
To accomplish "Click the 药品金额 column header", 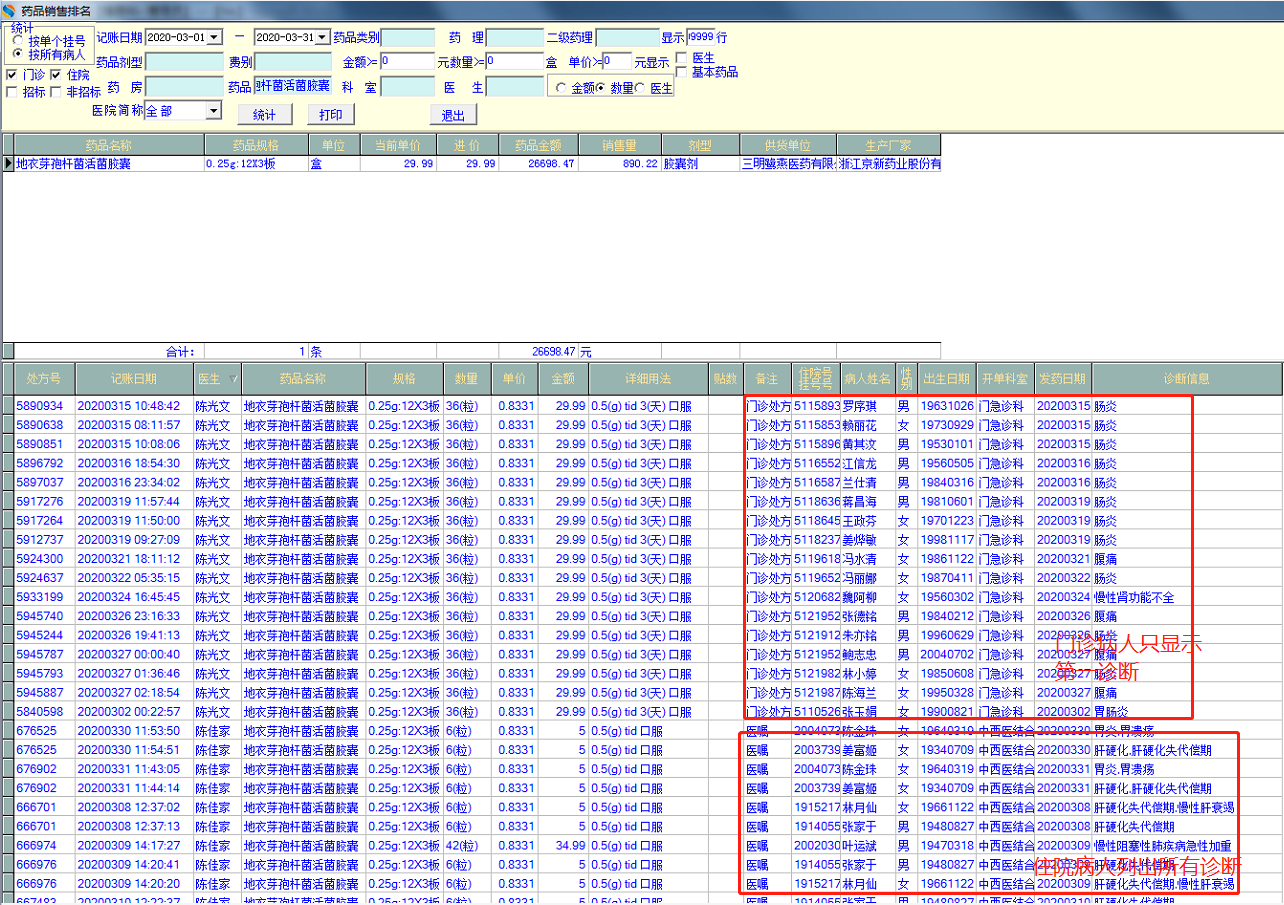I will [538, 145].
